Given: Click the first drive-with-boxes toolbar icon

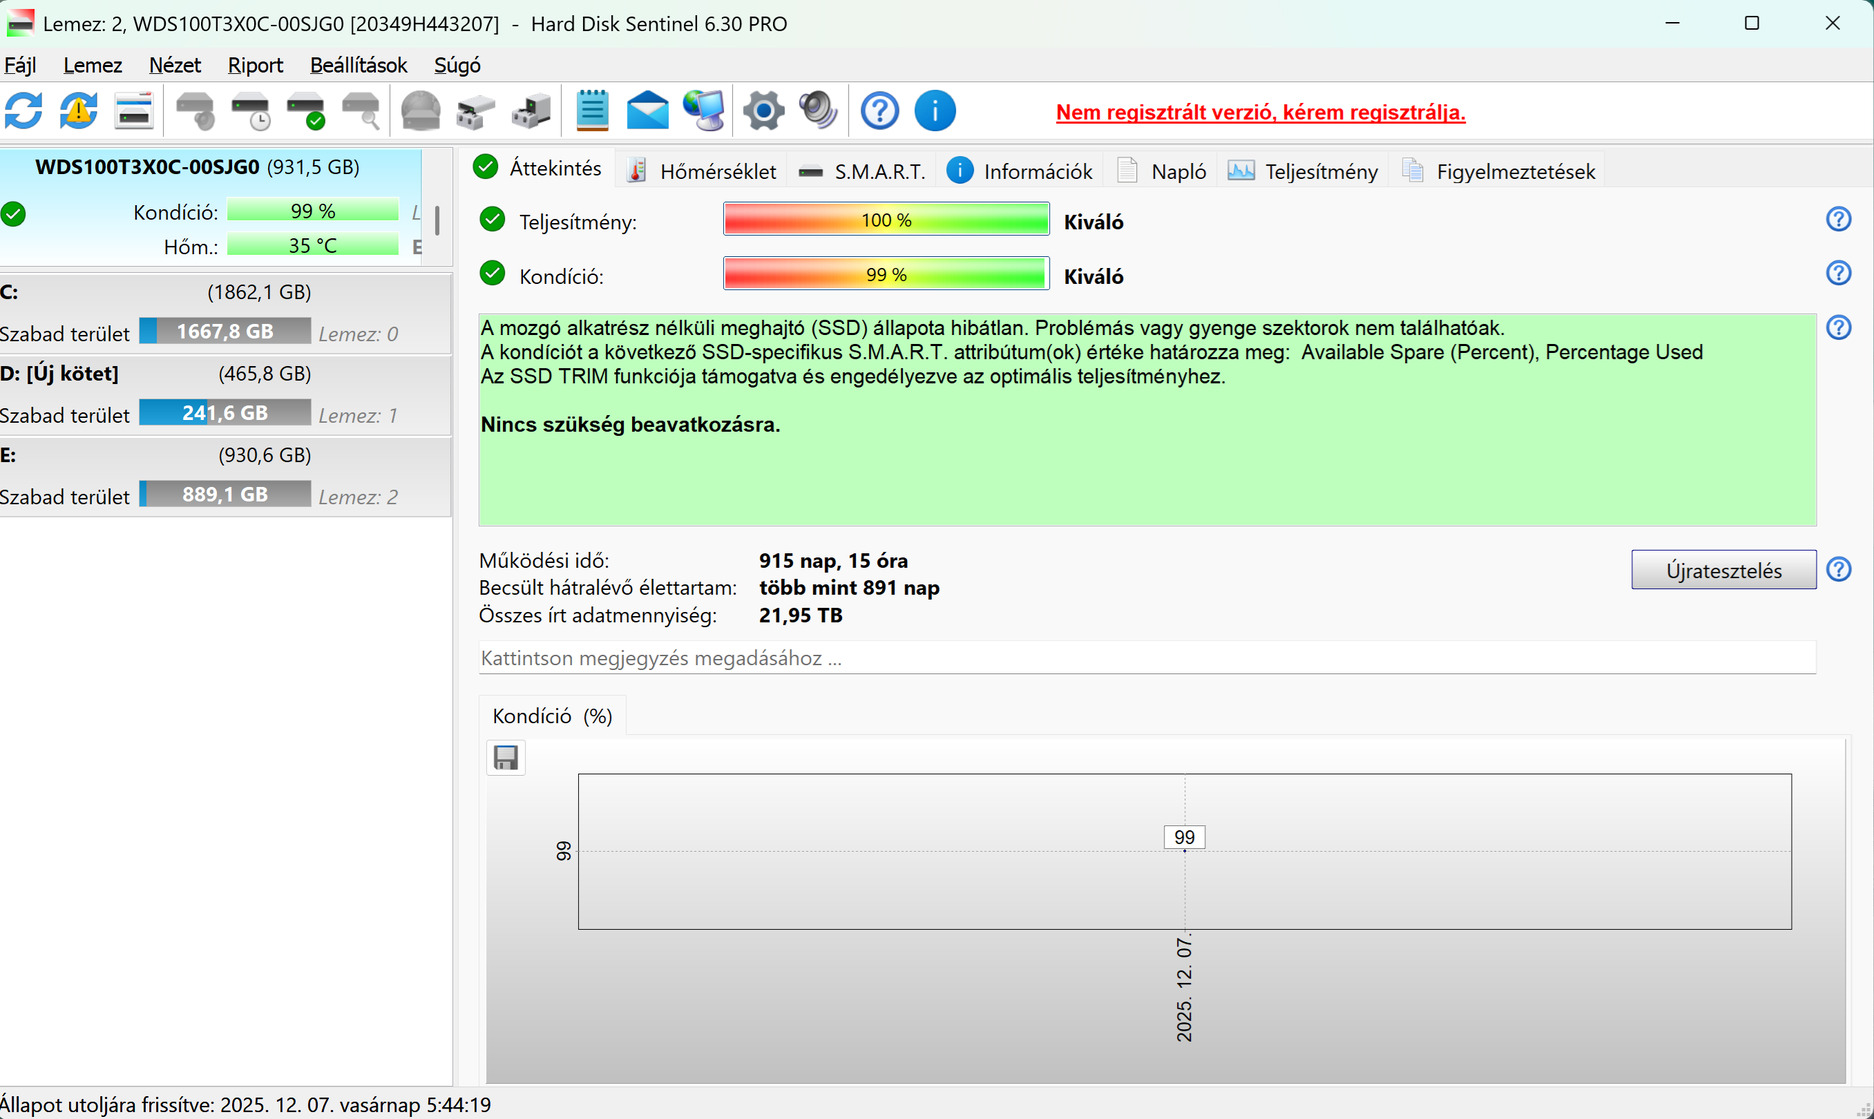Looking at the screenshot, I should coord(476,110).
